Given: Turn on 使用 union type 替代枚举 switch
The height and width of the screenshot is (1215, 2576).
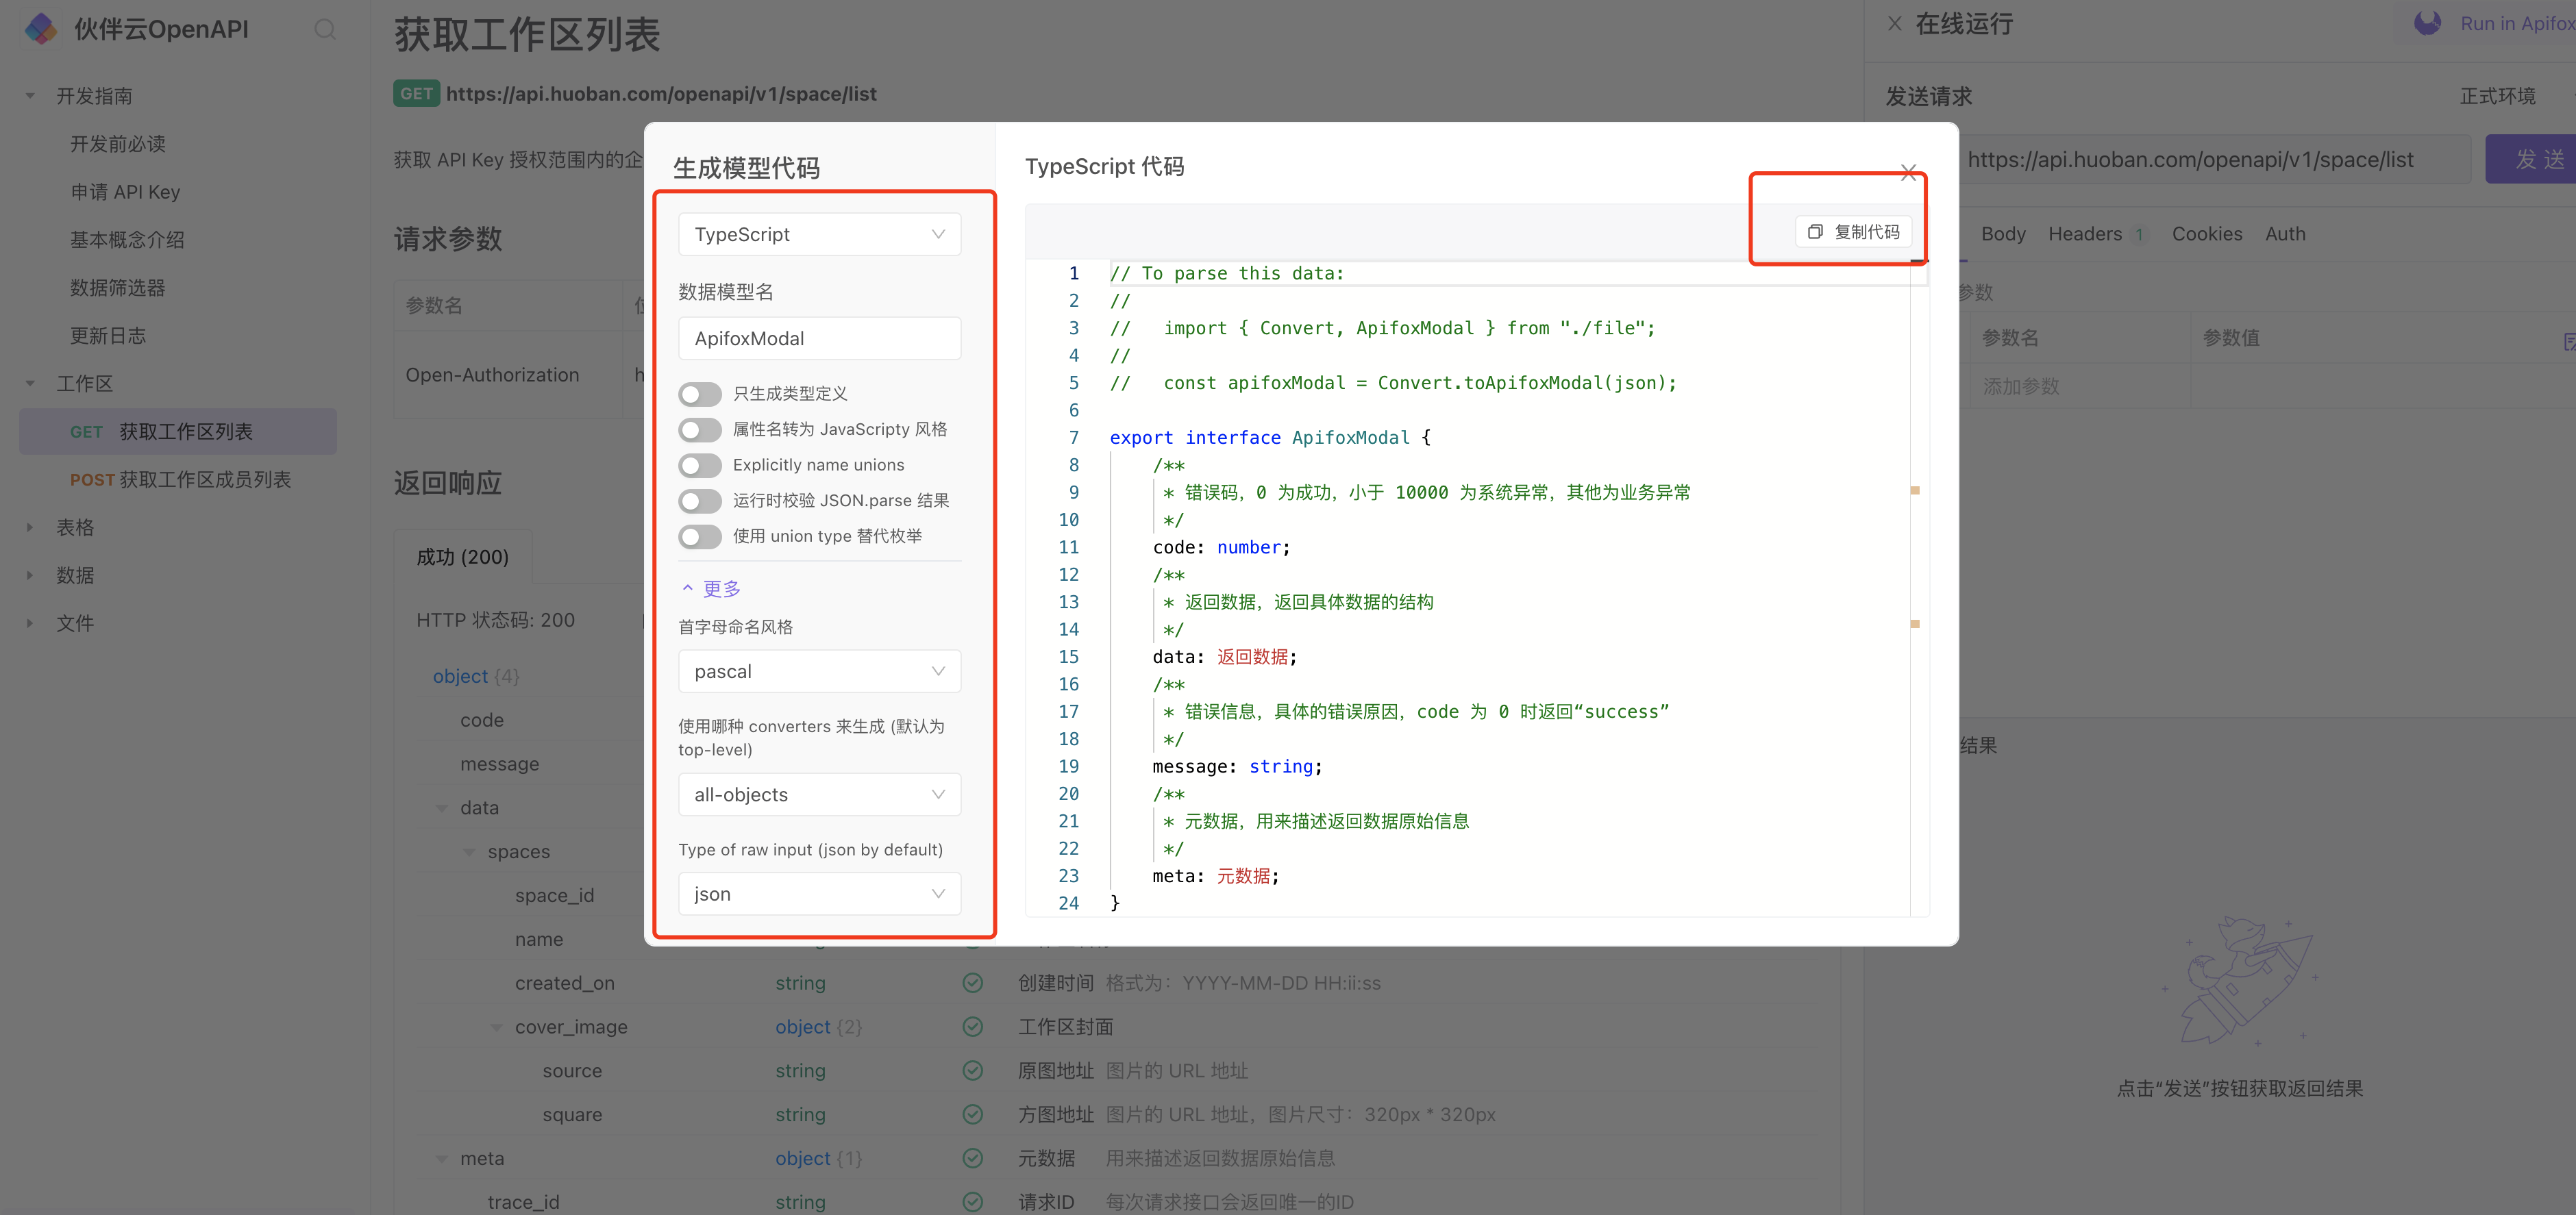Looking at the screenshot, I should pyautogui.click(x=699, y=537).
